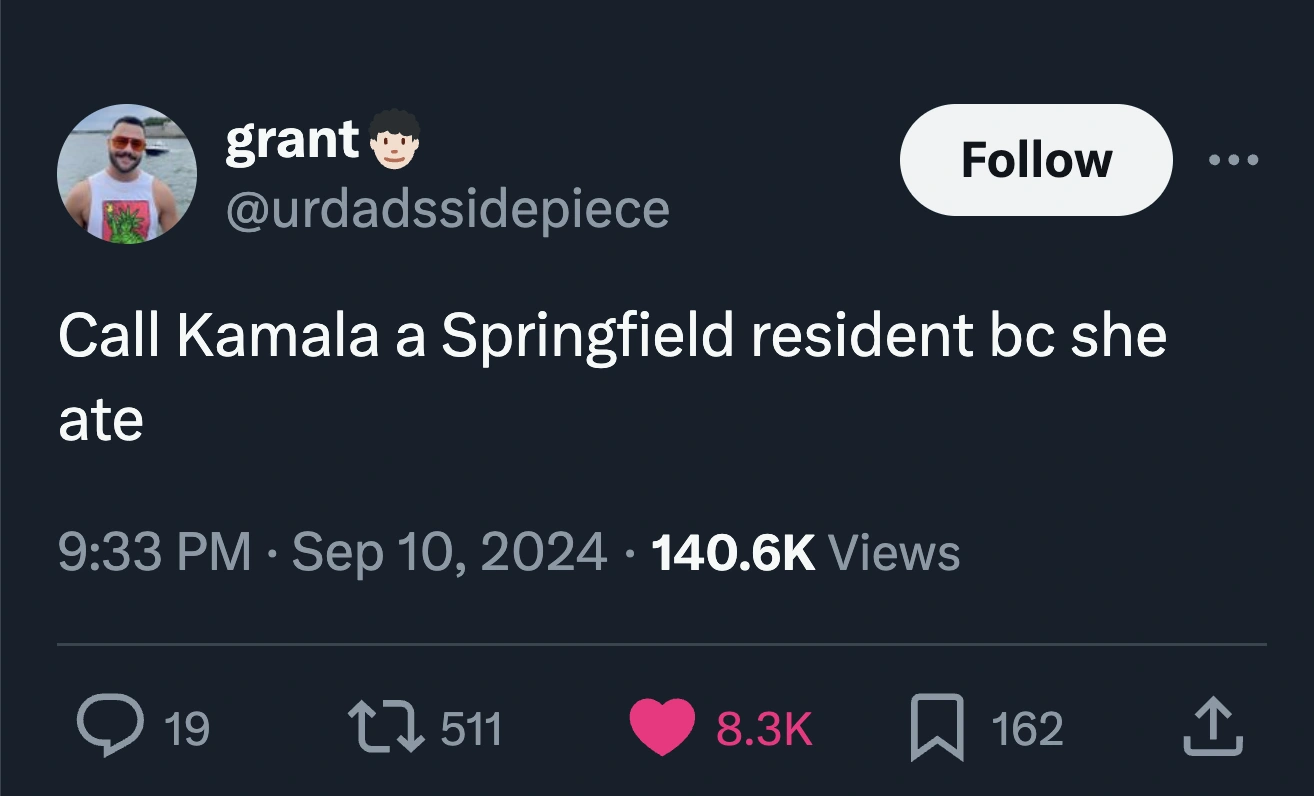Follow the account @urdadssidepiece
This screenshot has height=796, width=1314.
click(x=1035, y=159)
